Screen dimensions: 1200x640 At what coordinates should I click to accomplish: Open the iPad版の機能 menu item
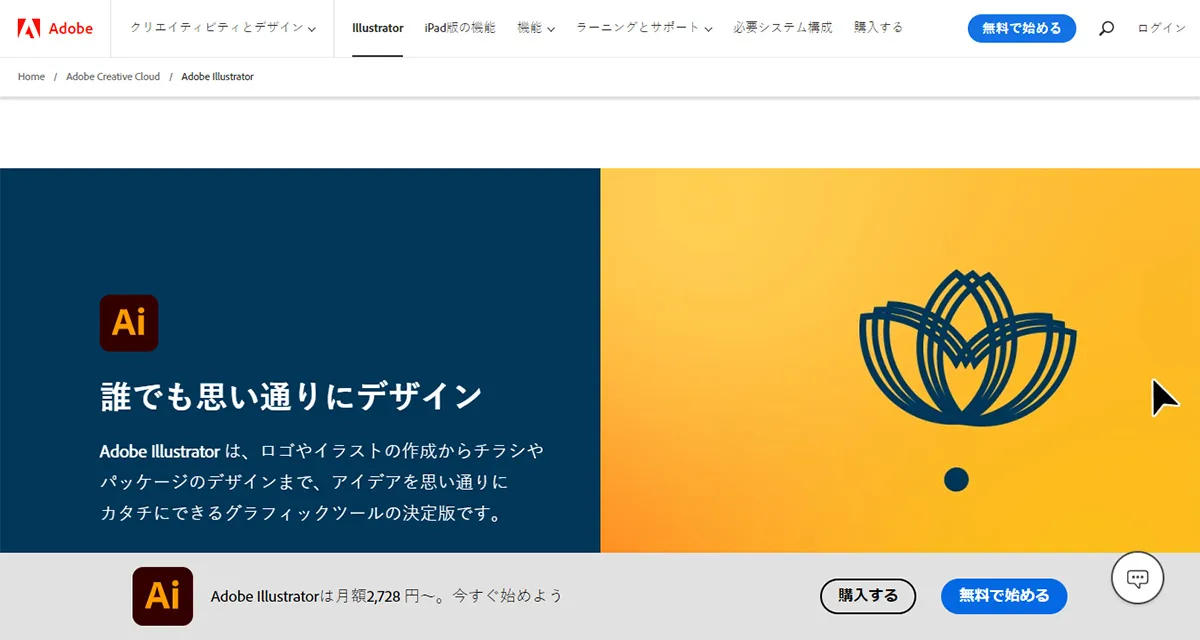coord(460,28)
